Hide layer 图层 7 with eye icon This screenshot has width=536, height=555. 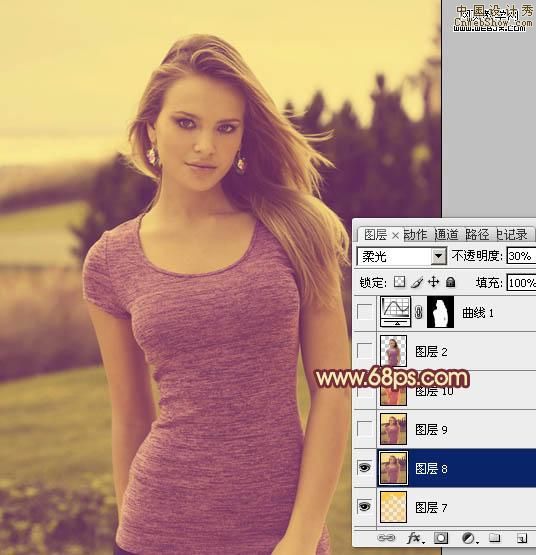coord(365,507)
